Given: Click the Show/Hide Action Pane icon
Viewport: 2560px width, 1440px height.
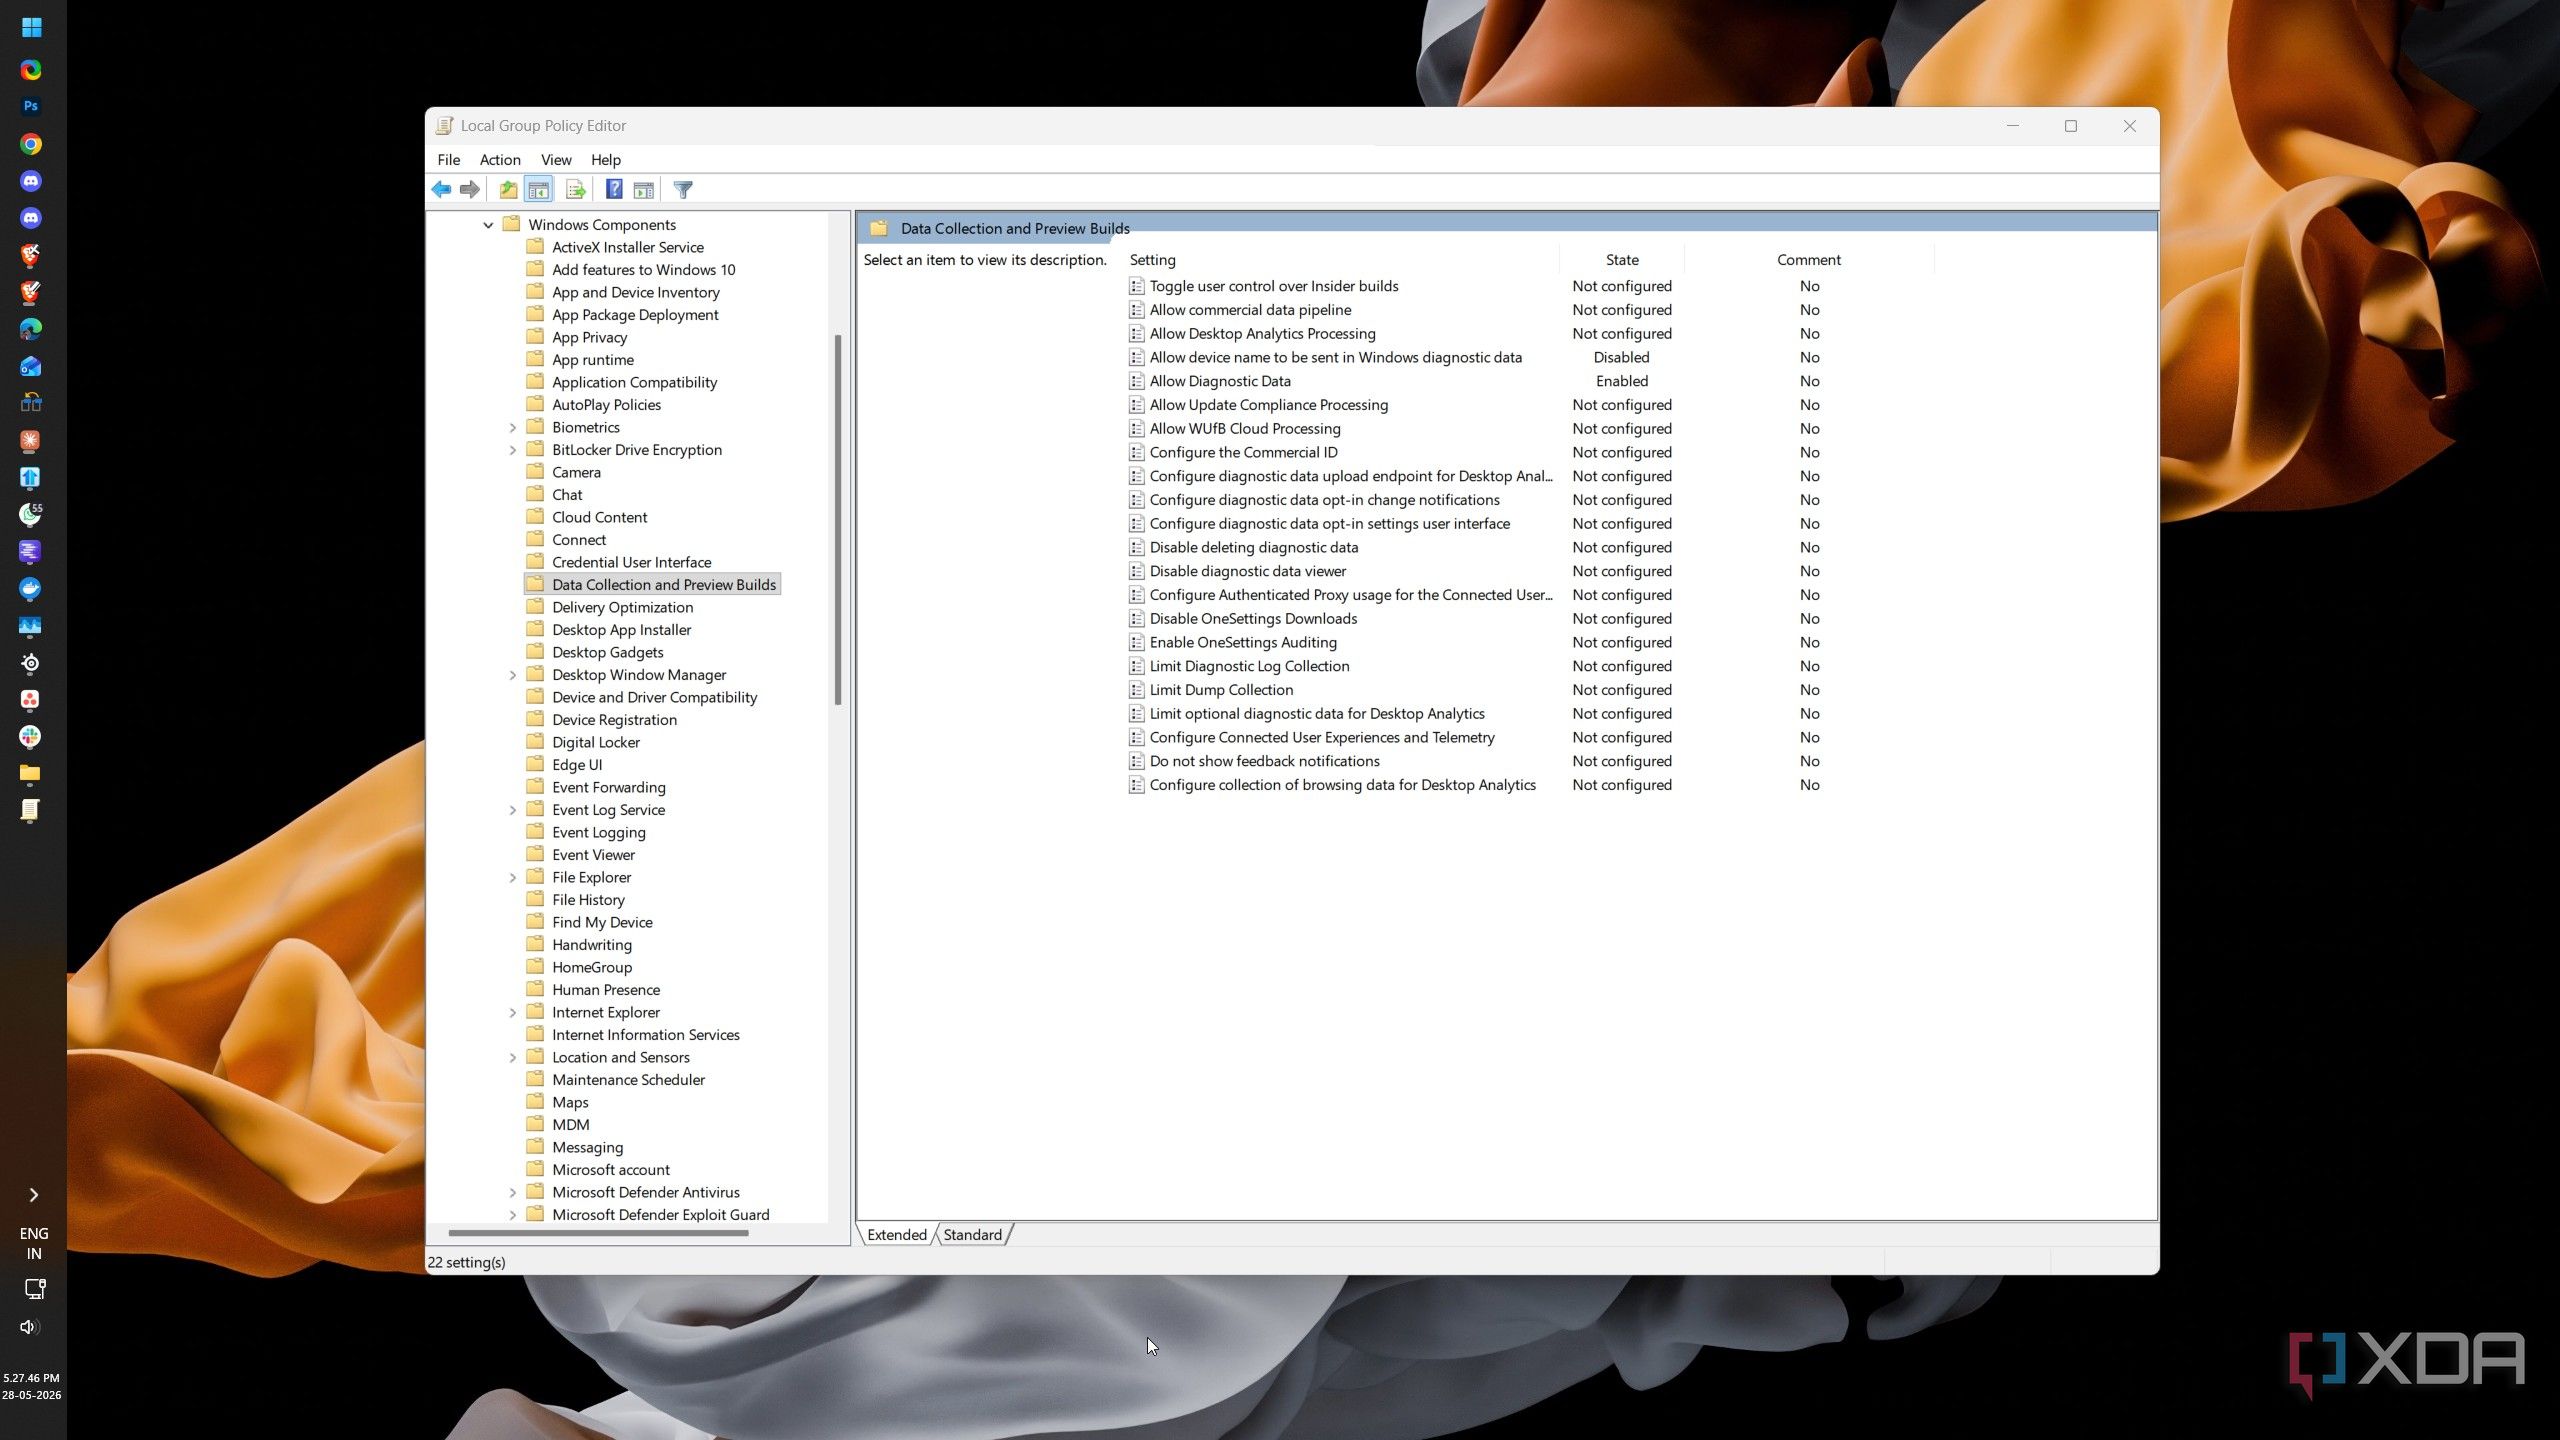Looking at the screenshot, I should [644, 189].
